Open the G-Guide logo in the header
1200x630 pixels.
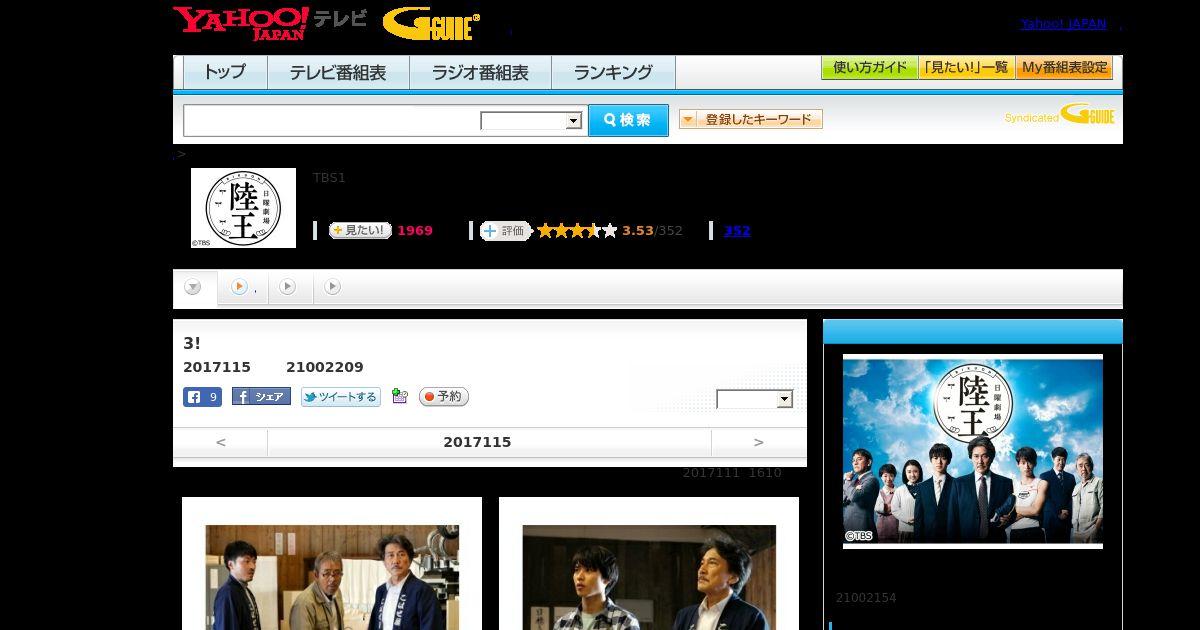[431, 23]
